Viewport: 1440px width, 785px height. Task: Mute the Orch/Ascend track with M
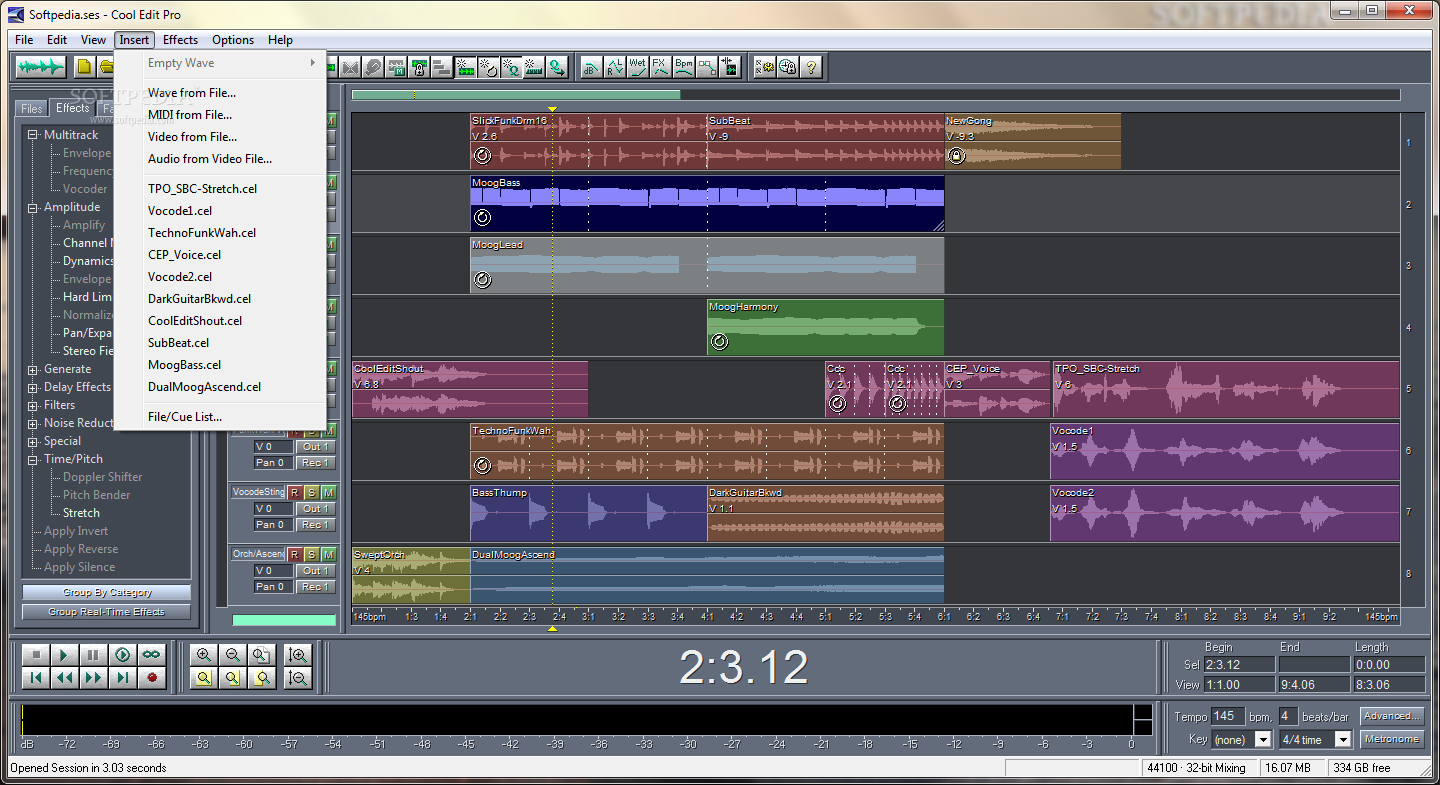[329, 554]
